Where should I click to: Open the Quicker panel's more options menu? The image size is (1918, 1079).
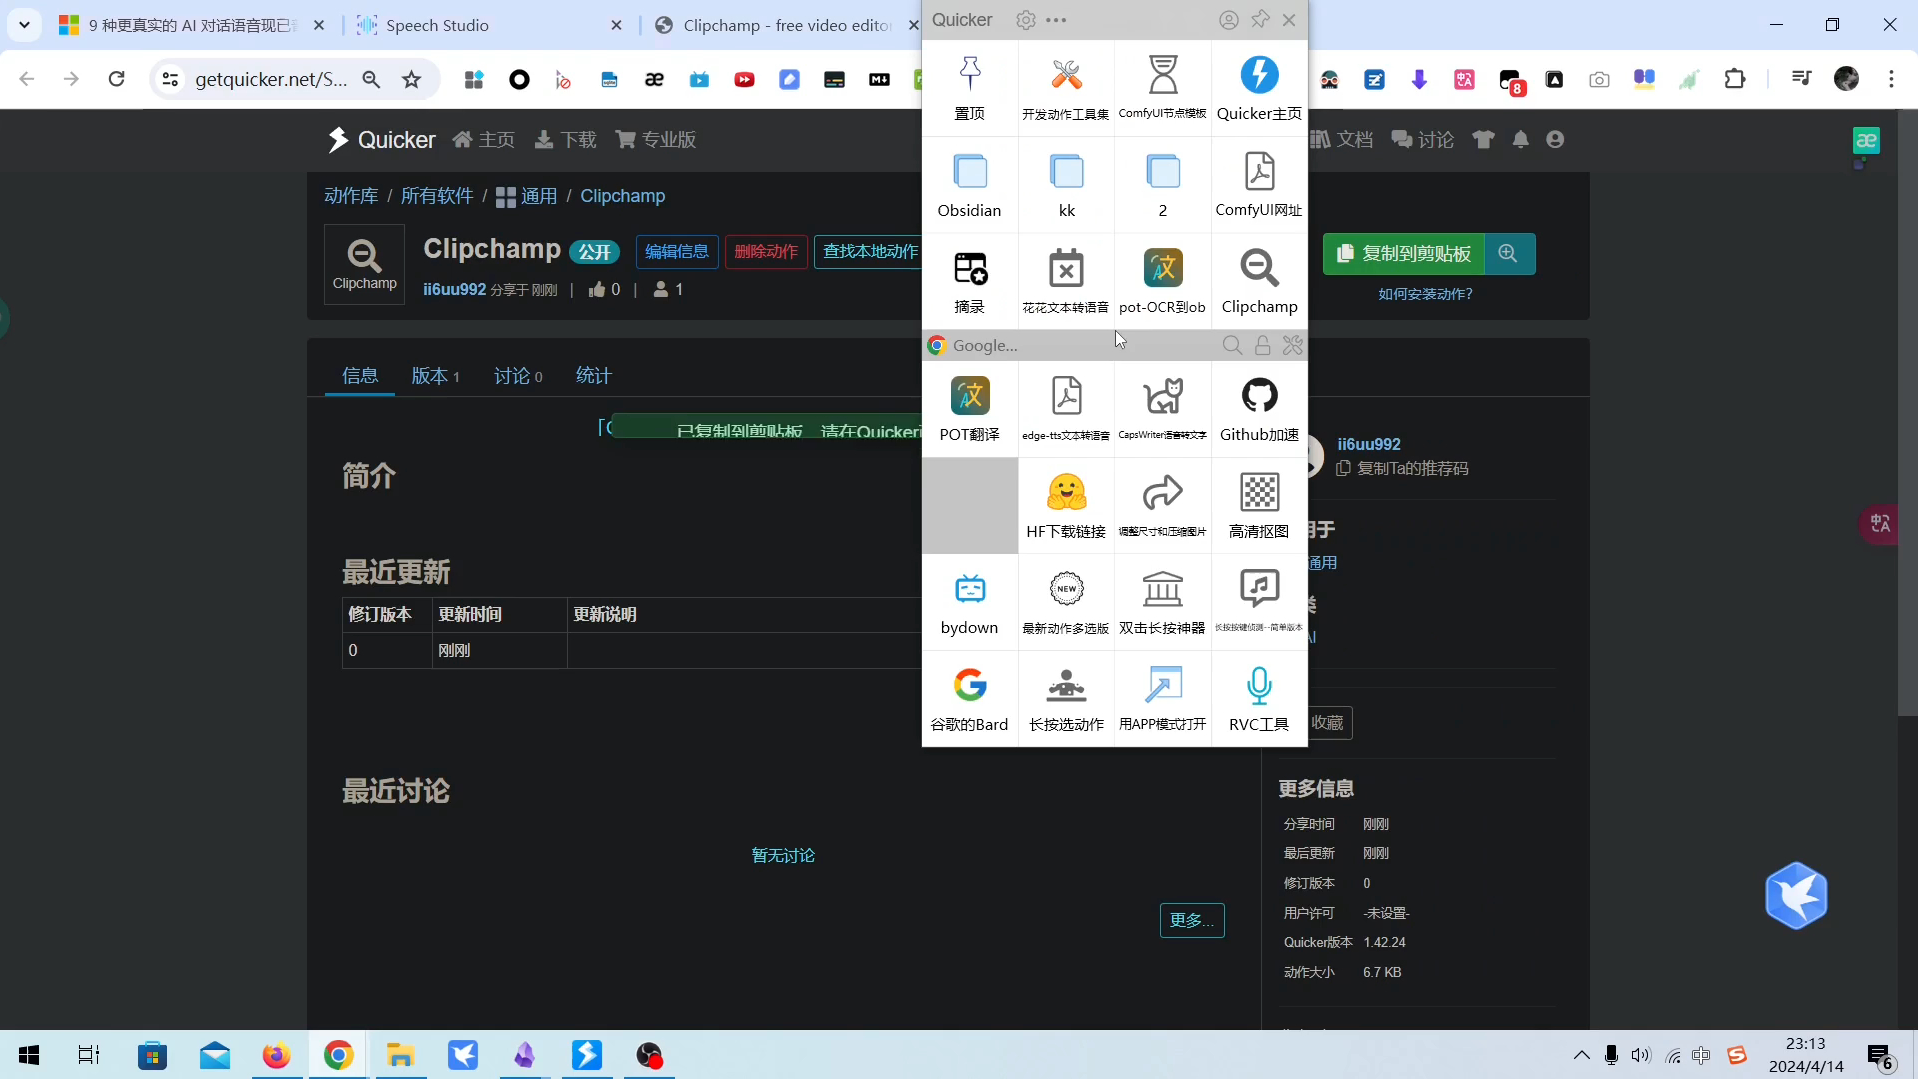1057,20
